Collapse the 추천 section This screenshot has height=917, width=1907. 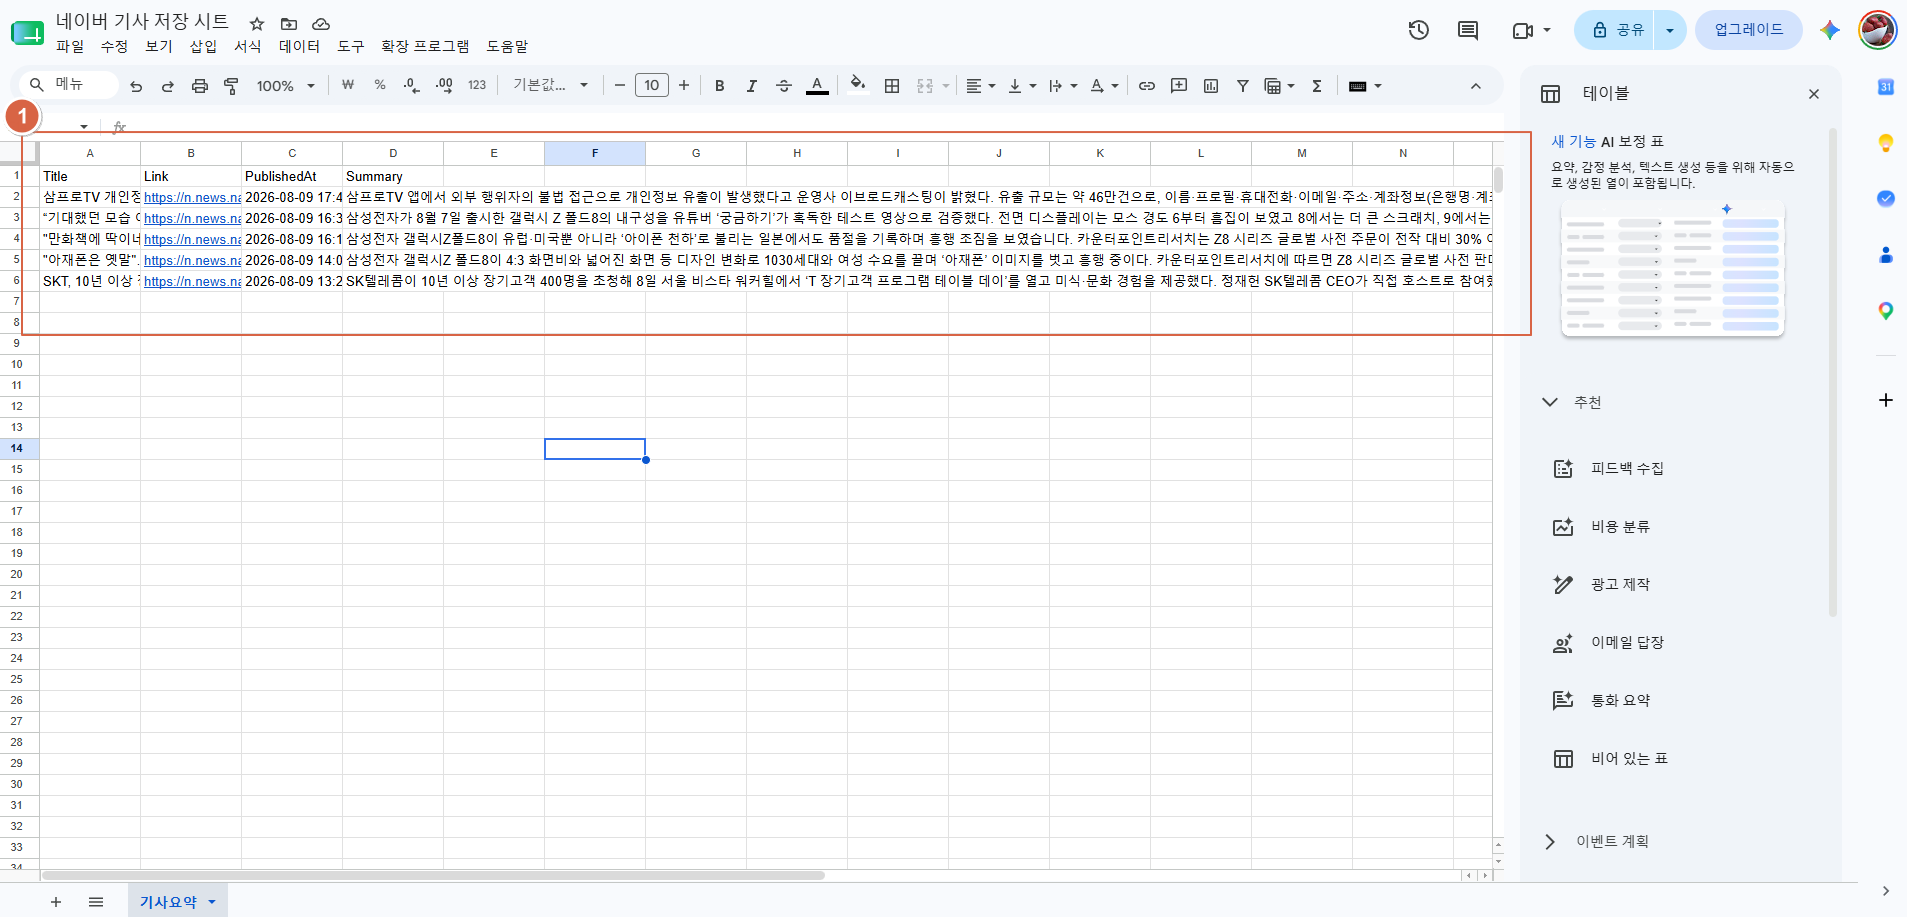(1550, 402)
